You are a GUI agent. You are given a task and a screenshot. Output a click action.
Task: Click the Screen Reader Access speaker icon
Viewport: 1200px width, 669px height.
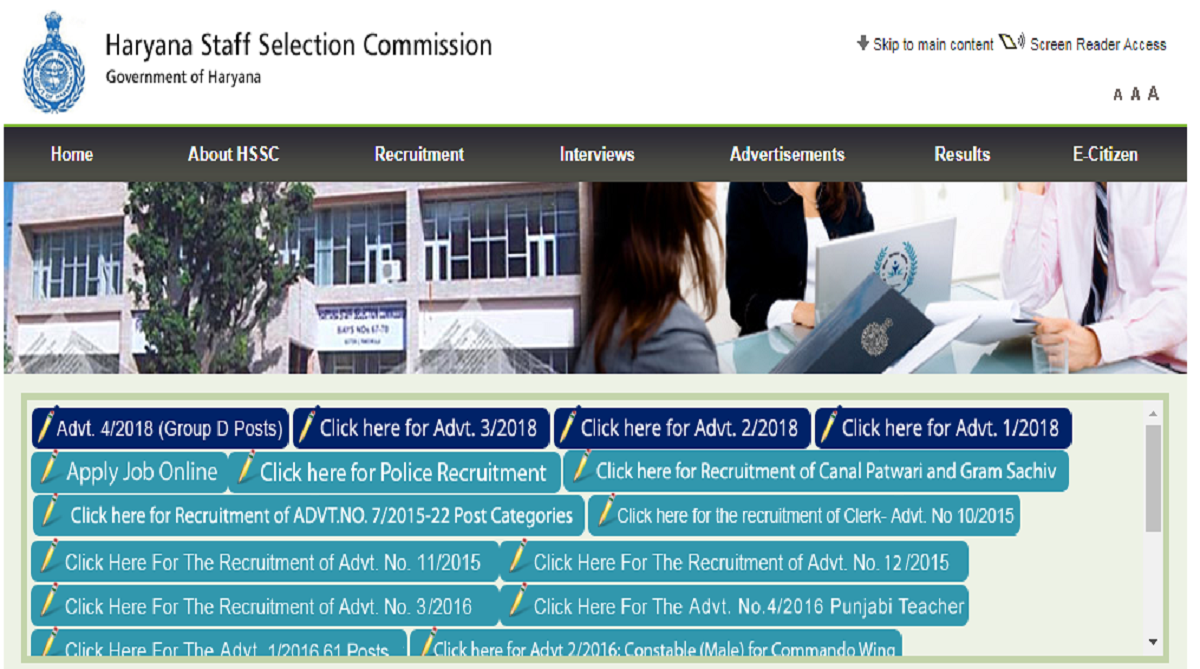click(x=1012, y=42)
